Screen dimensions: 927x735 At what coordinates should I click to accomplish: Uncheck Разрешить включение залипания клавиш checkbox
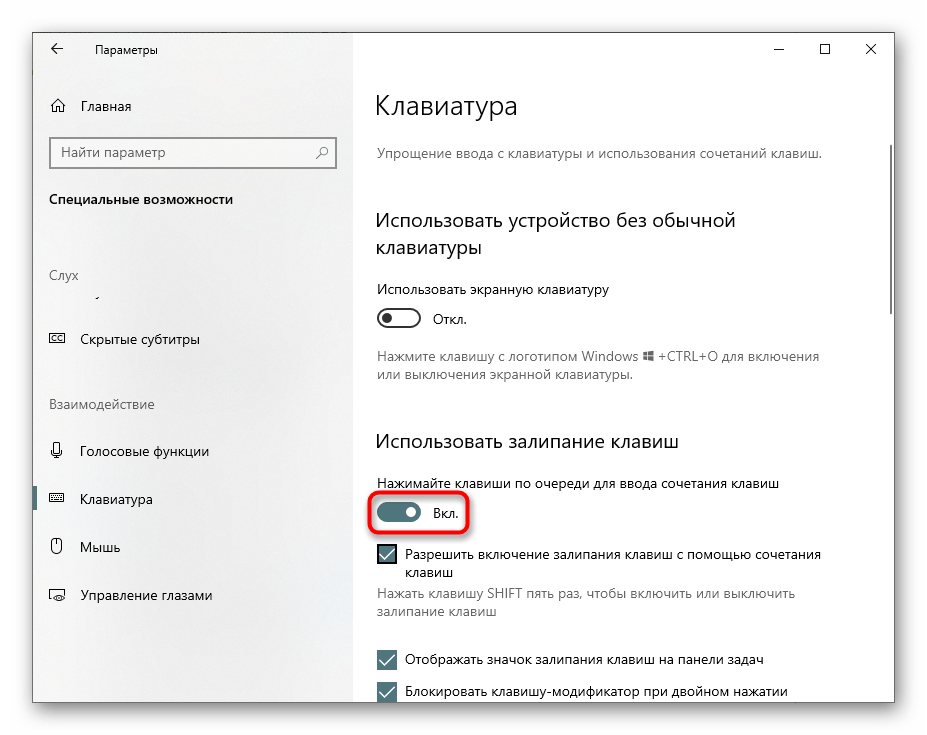pos(387,554)
